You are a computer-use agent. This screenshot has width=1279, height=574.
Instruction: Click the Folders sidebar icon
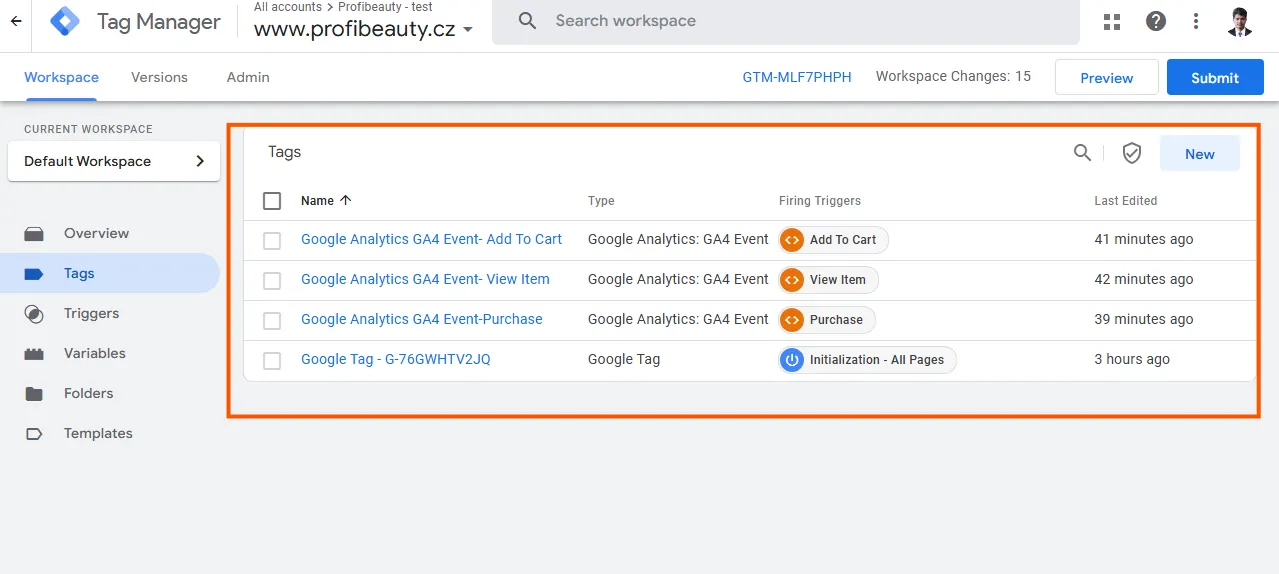point(34,394)
